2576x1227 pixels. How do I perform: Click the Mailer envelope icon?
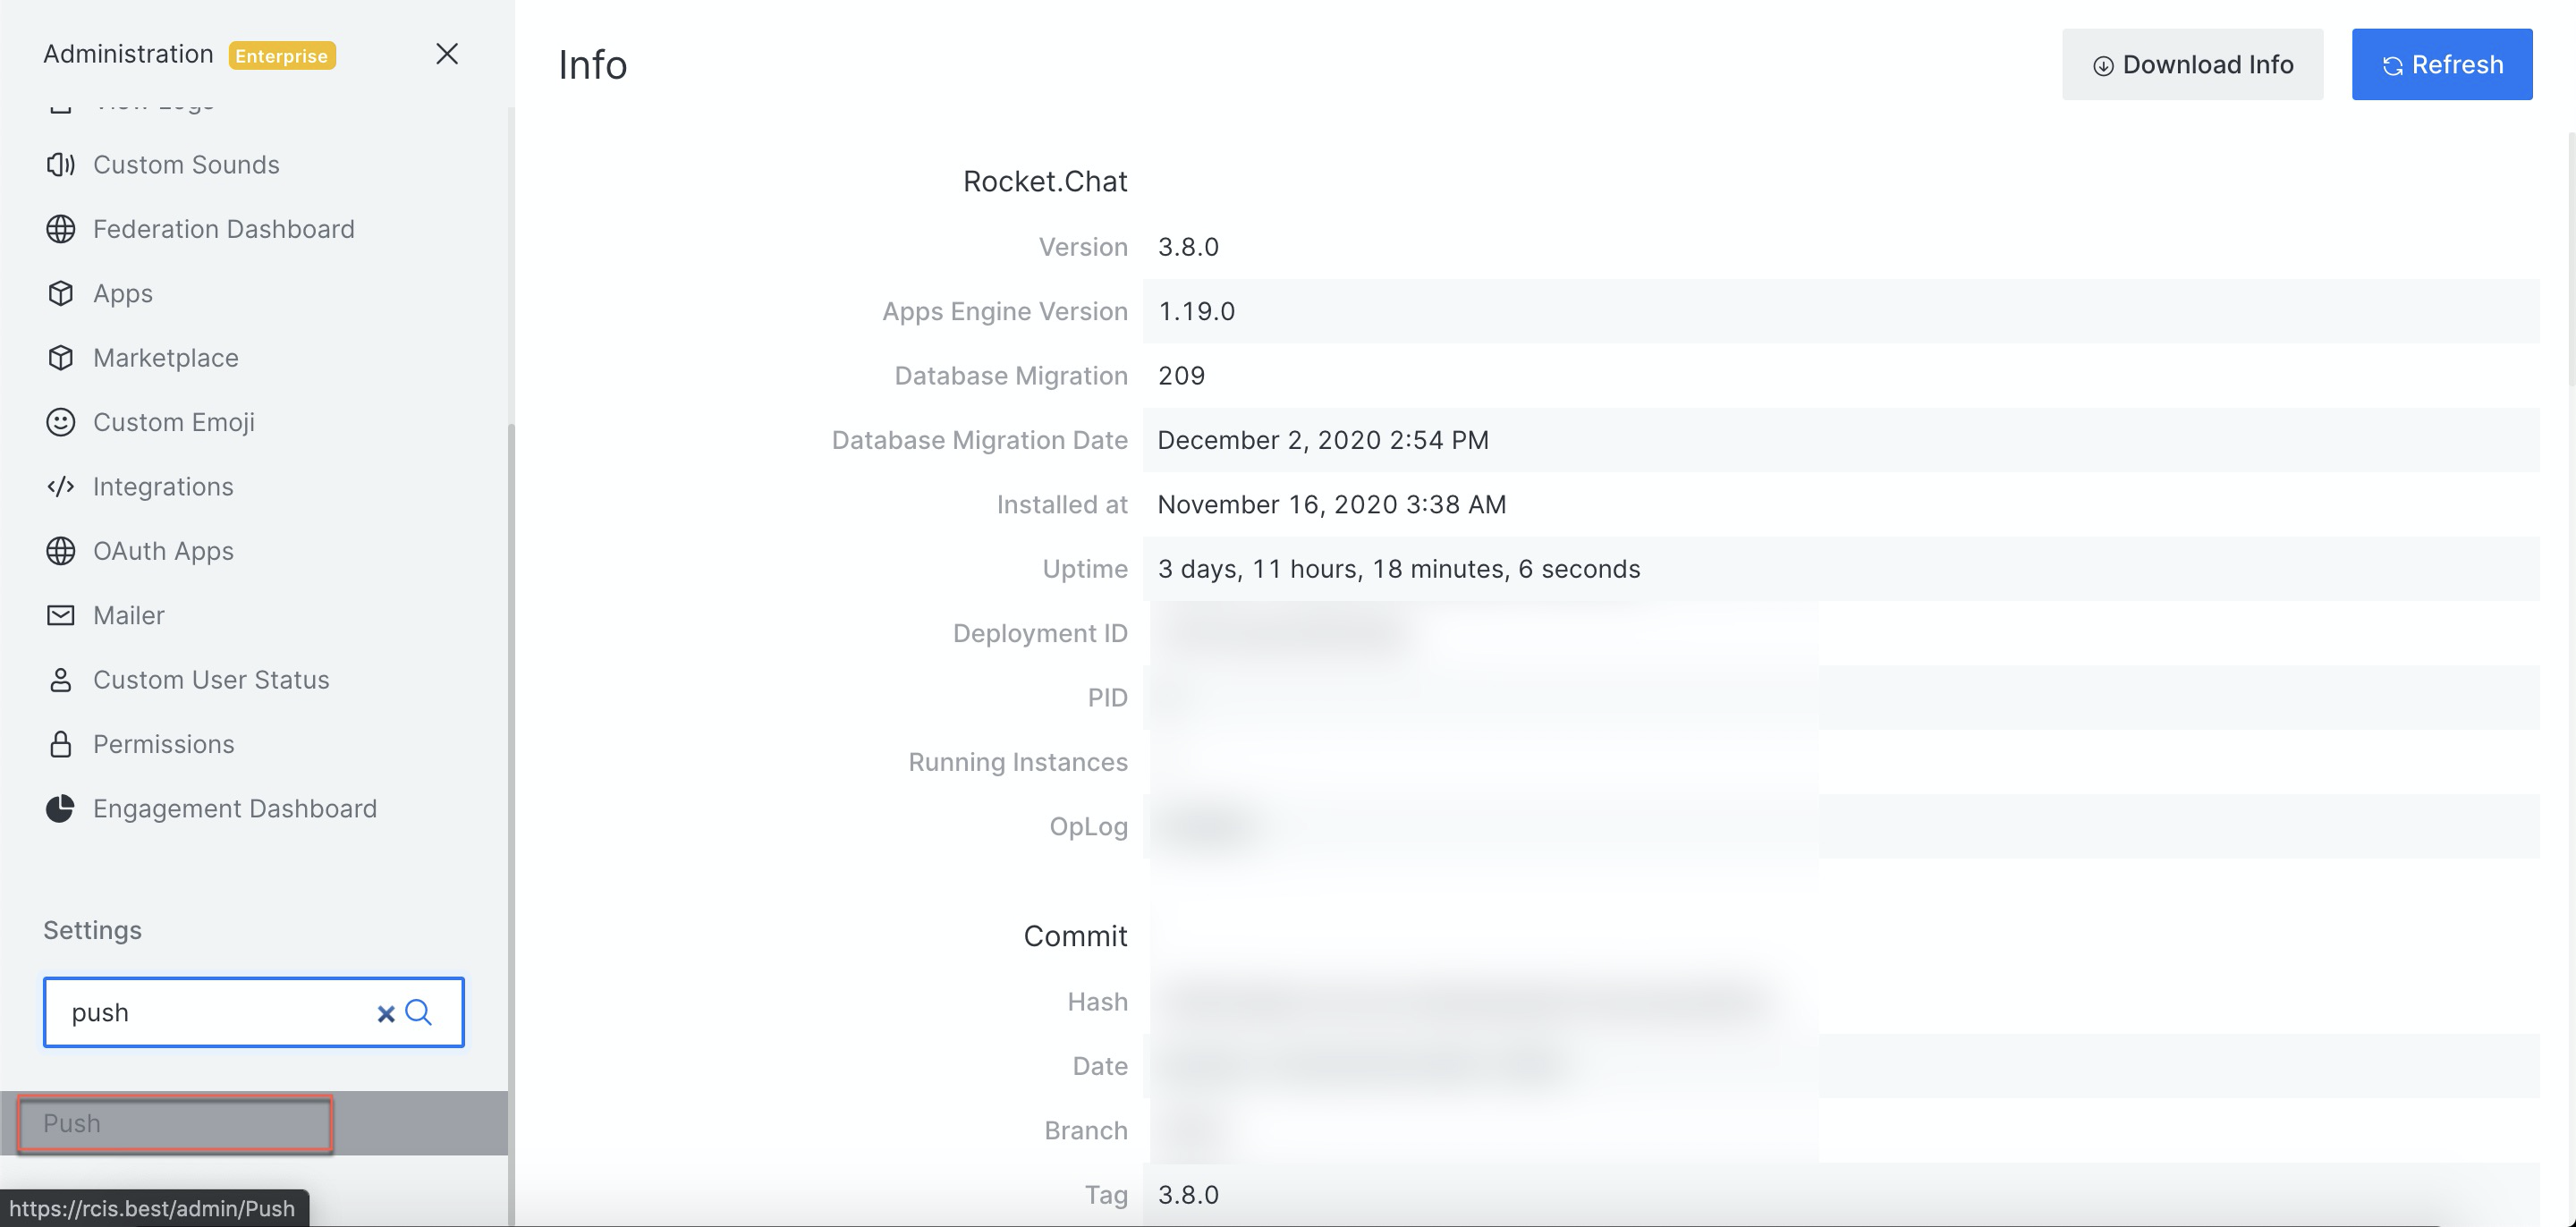(x=60, y=615)
